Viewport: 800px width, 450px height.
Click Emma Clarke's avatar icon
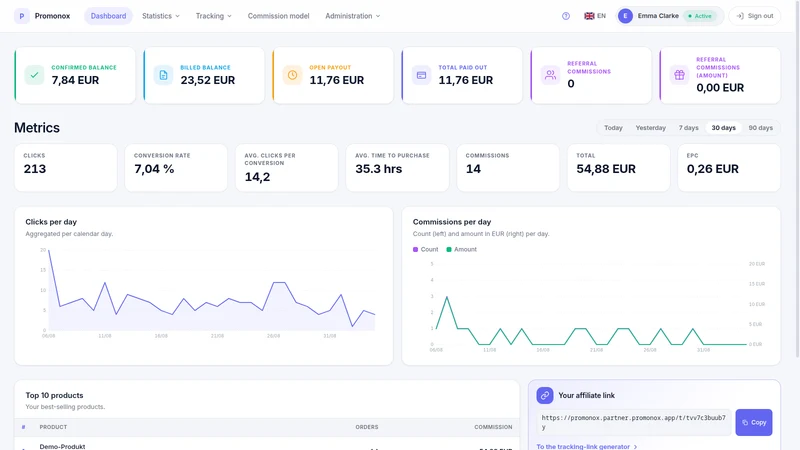[x=625, y=16]
